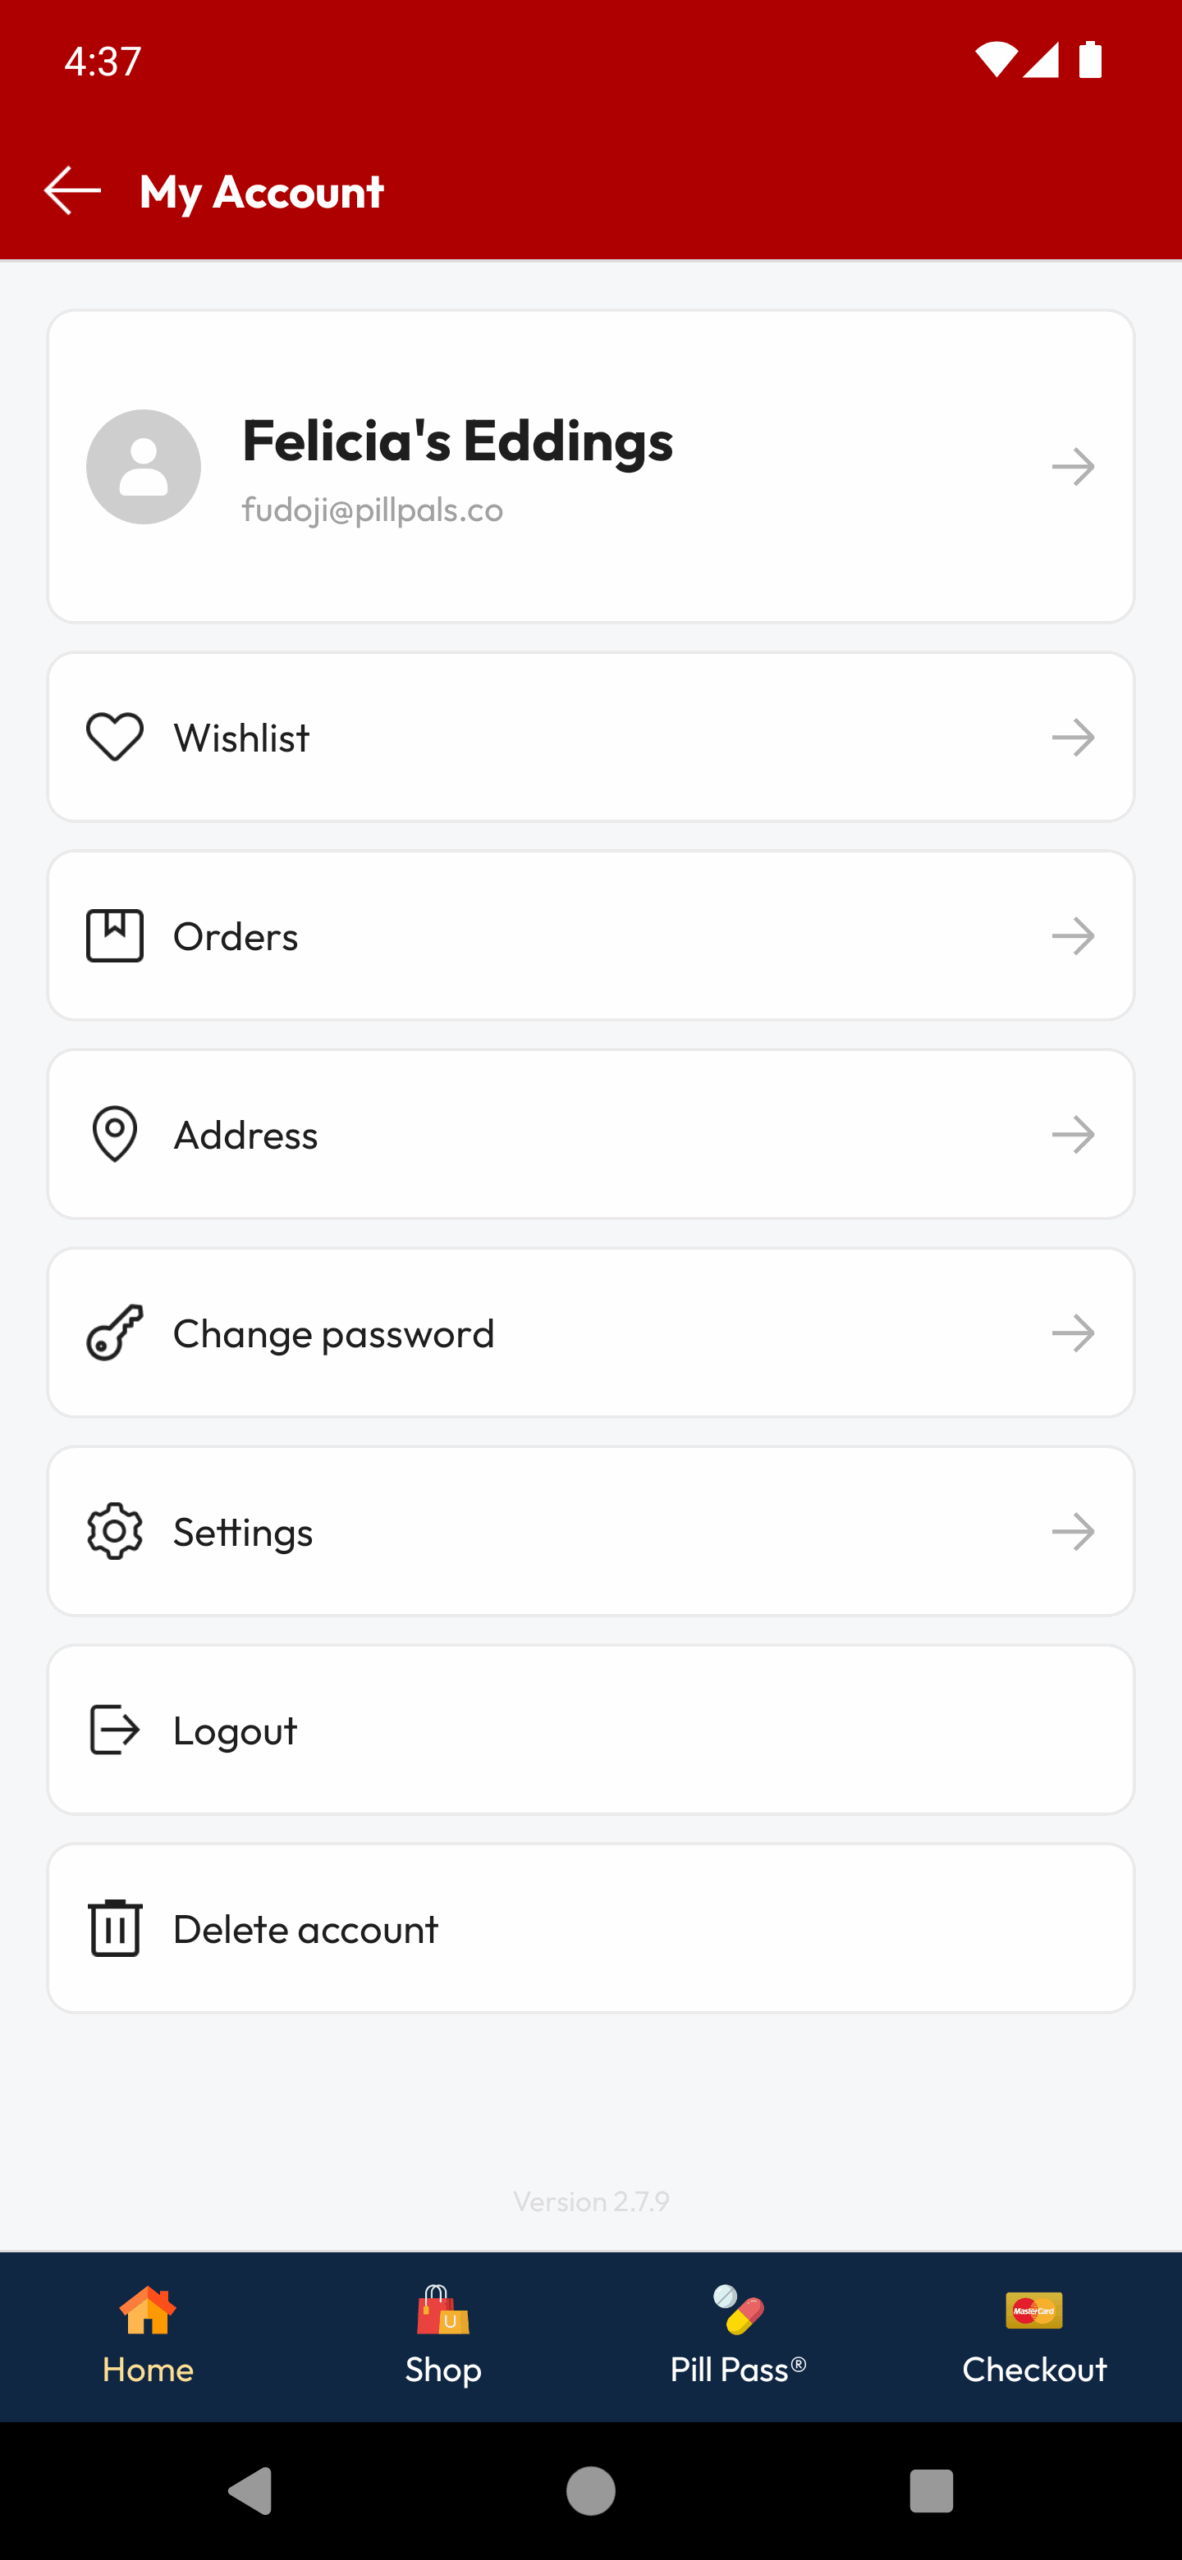Tap the key icon for Change password

[x=115, y=1333]
